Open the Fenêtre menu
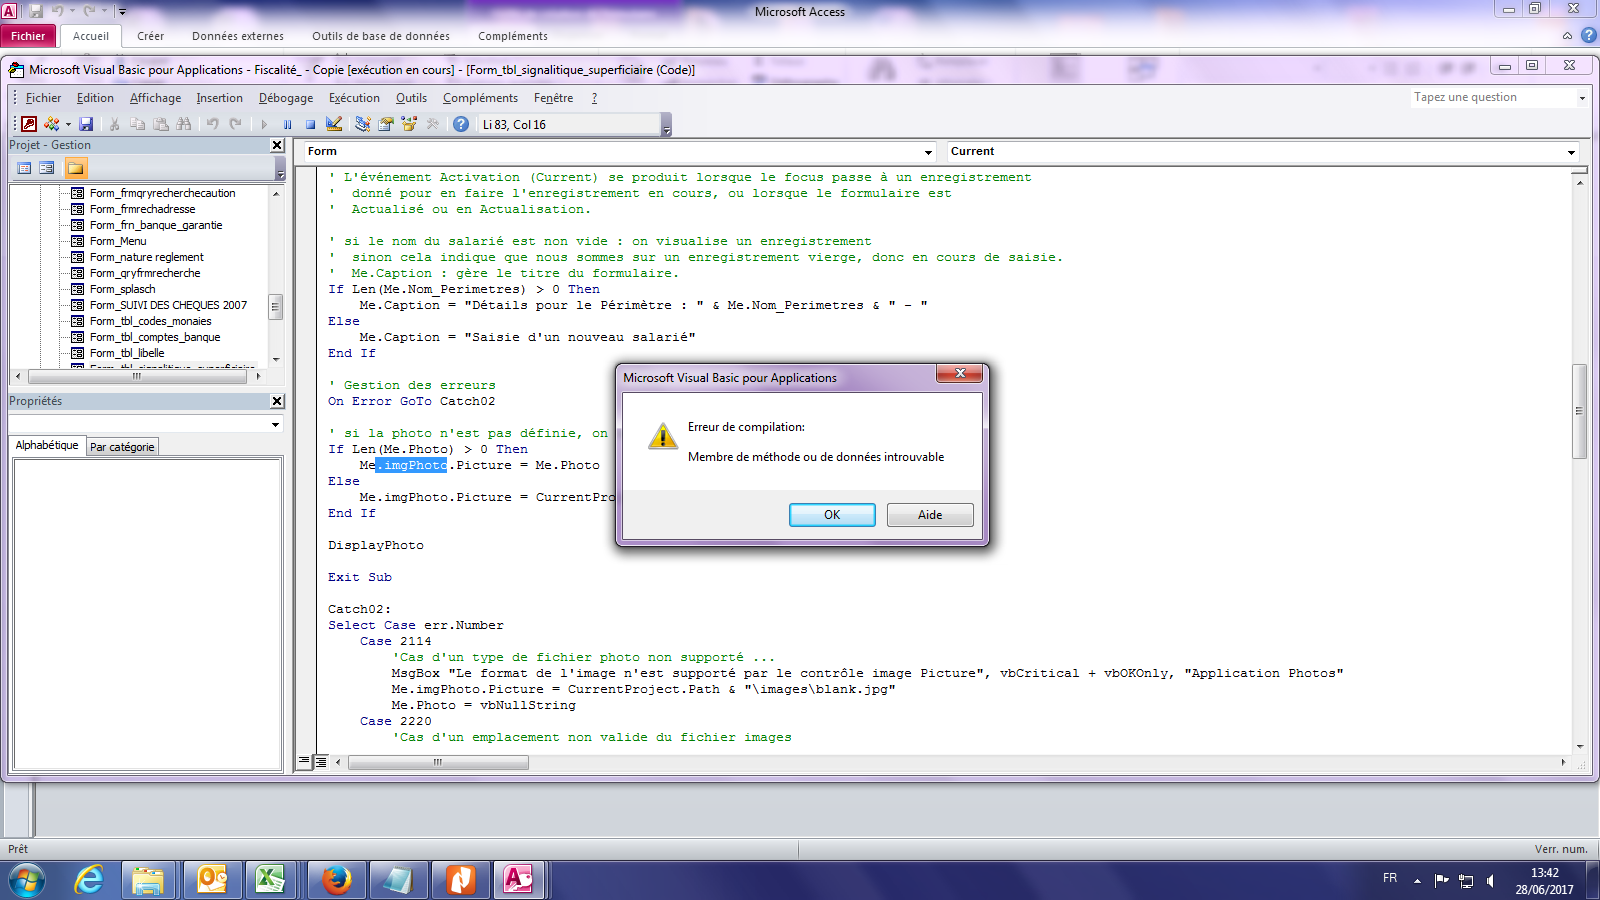This screenshot has width=1600, height=900. pos(553,98)
